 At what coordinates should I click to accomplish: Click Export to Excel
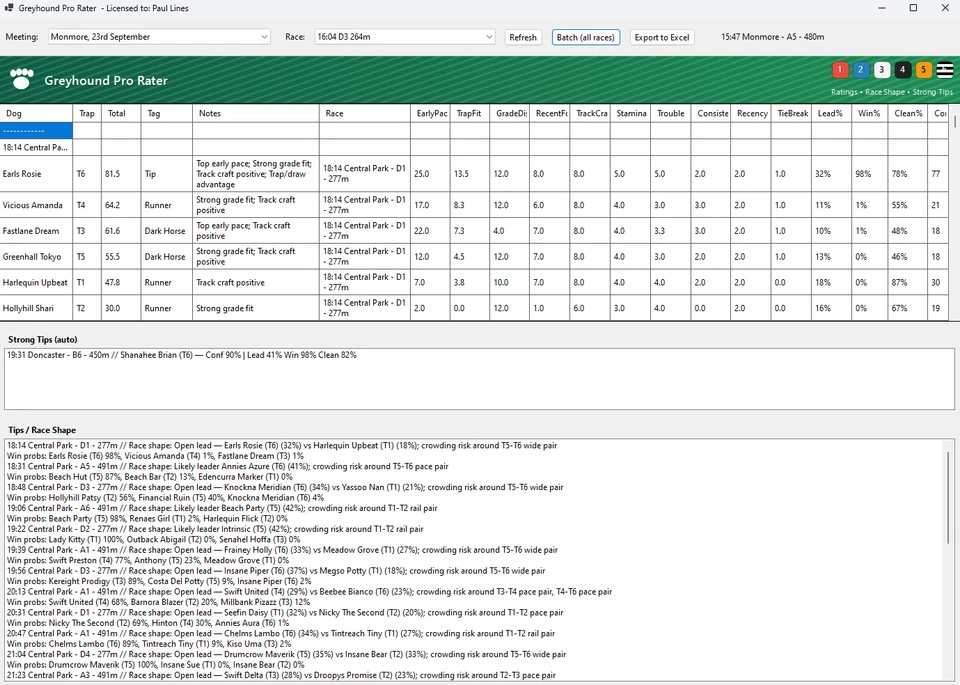[662, 37]
